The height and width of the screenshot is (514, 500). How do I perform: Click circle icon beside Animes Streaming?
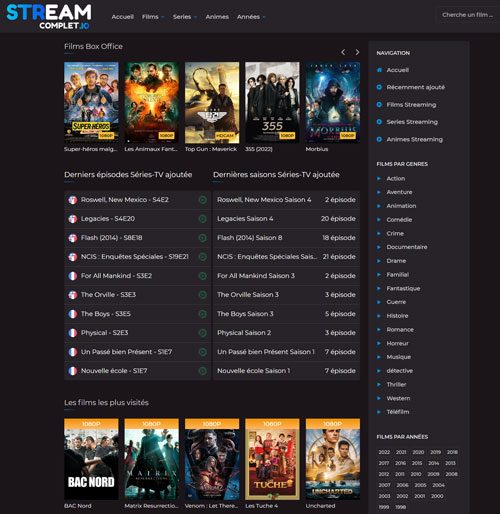click(x=379, y=139)
